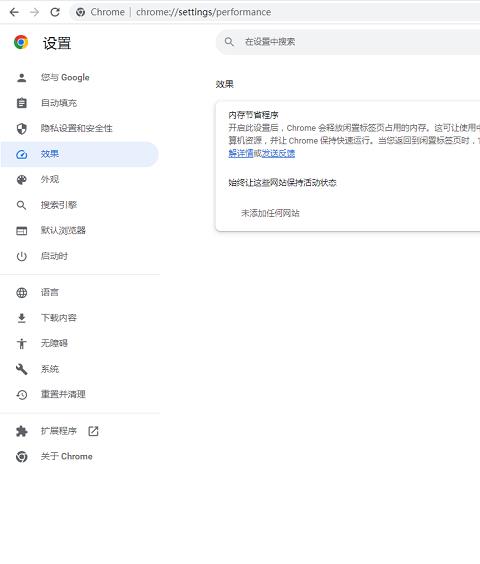Click the browser back arrow
This screenshot has width=480, height=564.
[14, 12]
